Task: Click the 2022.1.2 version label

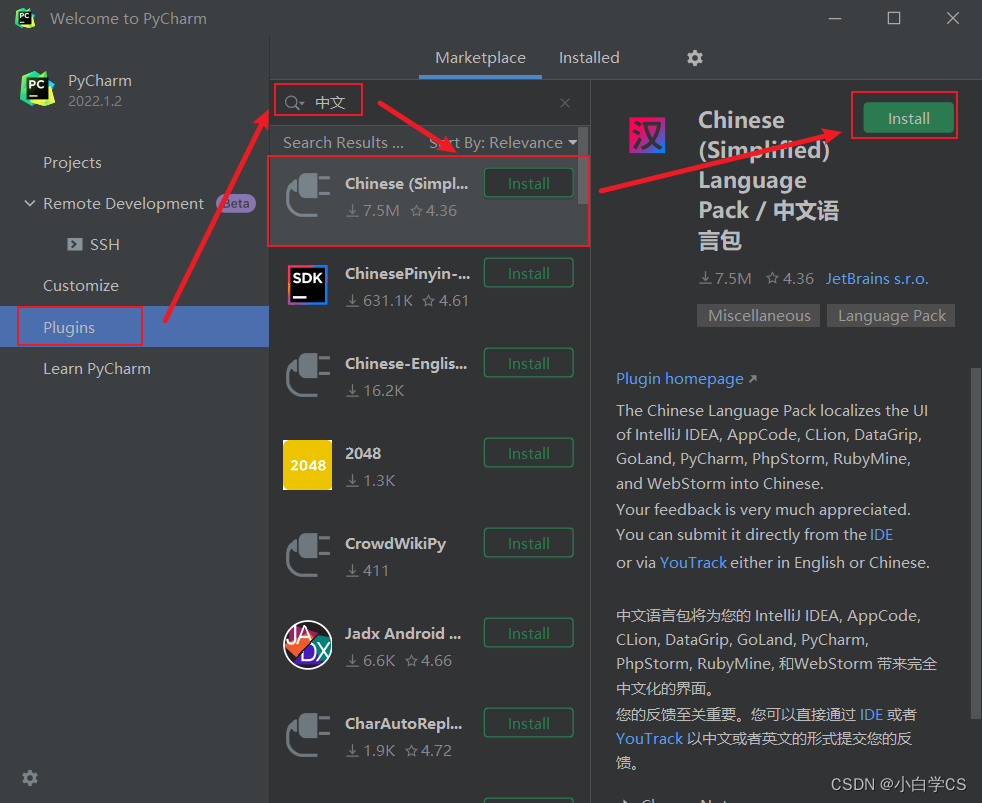Action: pyautogui.click(x=95, y=101)
